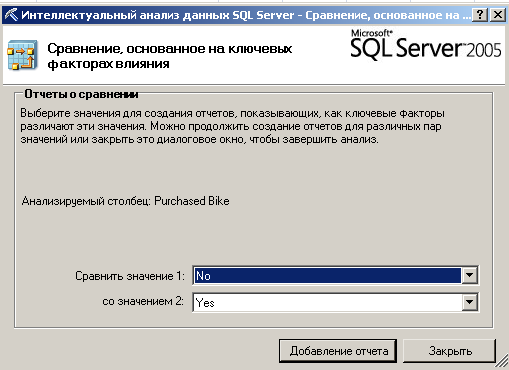This screenshot has width=509, height=370.
Task: Click the 'Анализируемый столбец: Purchased Bike' text
Action: click(x=125, y=201)
